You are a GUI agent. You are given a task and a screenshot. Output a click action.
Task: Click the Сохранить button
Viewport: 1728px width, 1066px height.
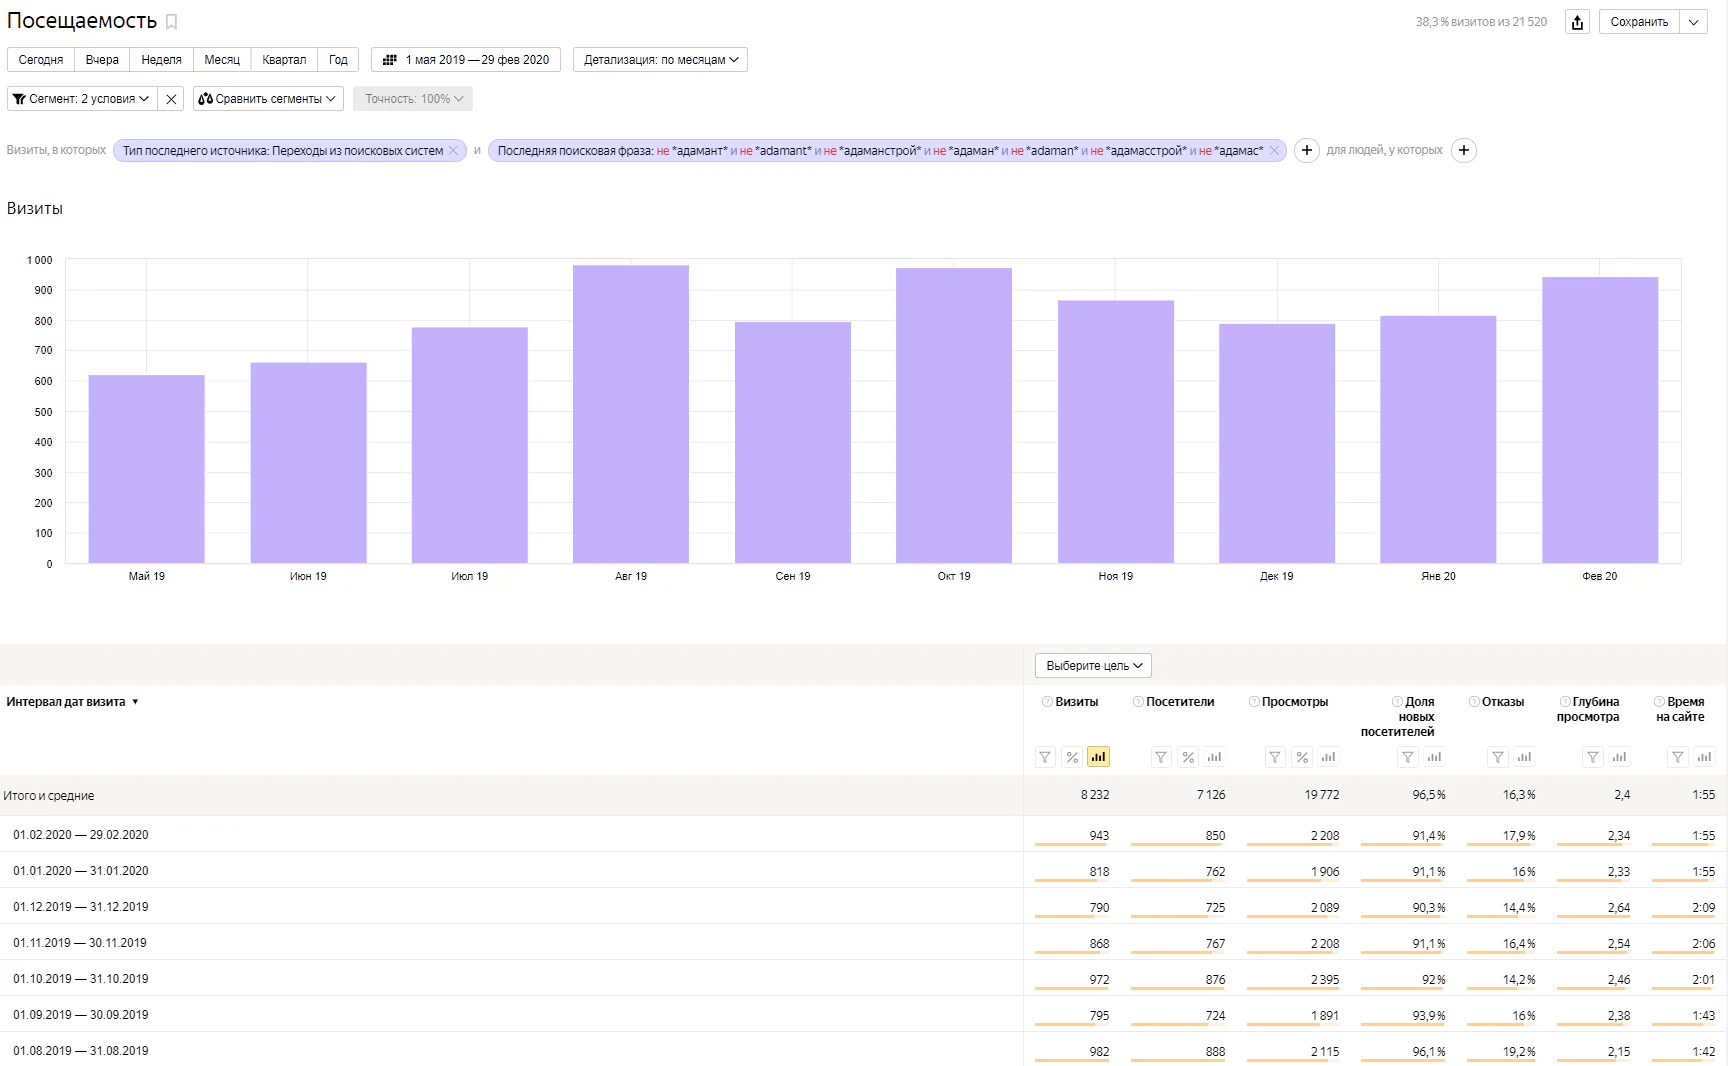(x=1639, y=22)
